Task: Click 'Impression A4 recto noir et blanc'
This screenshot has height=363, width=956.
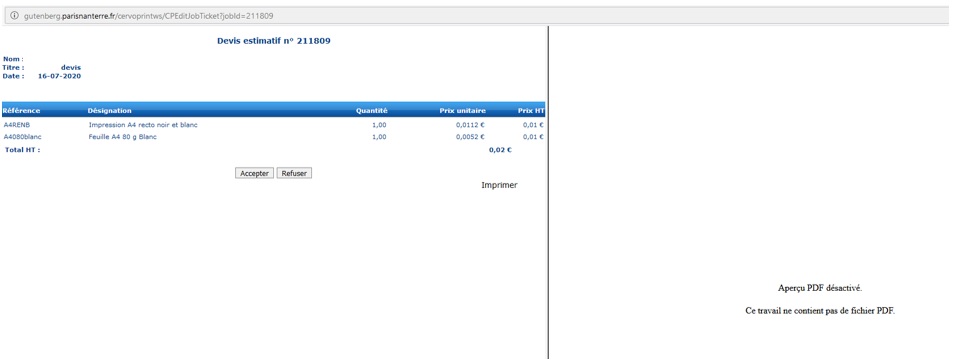Action: coord(143,125)
